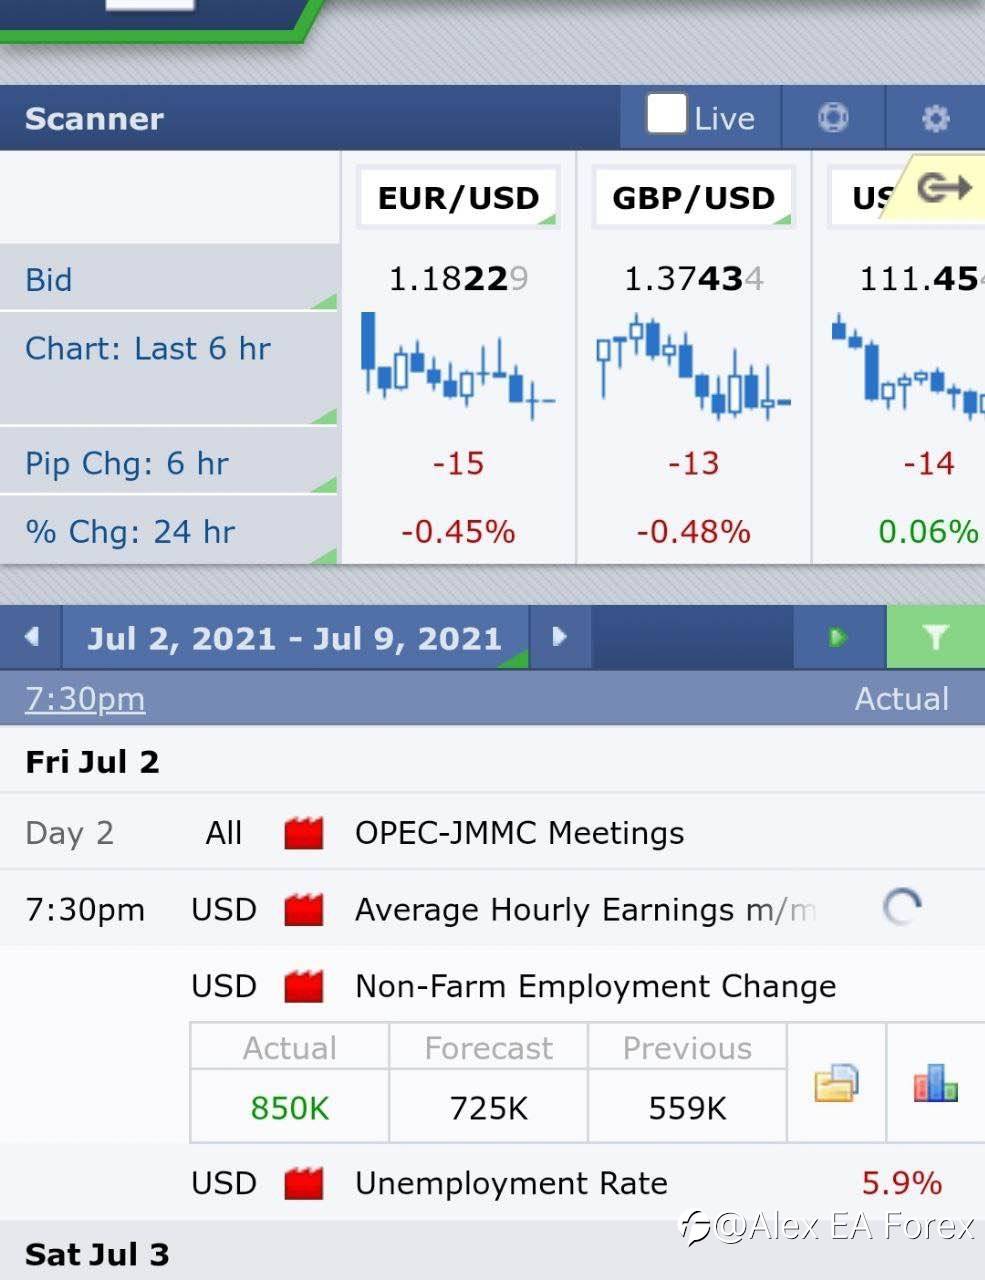Image resolution: width=985 pixels, height=1280 pixels.
Task: Go to next week with right arrow
Action: (x=559, y=637)
